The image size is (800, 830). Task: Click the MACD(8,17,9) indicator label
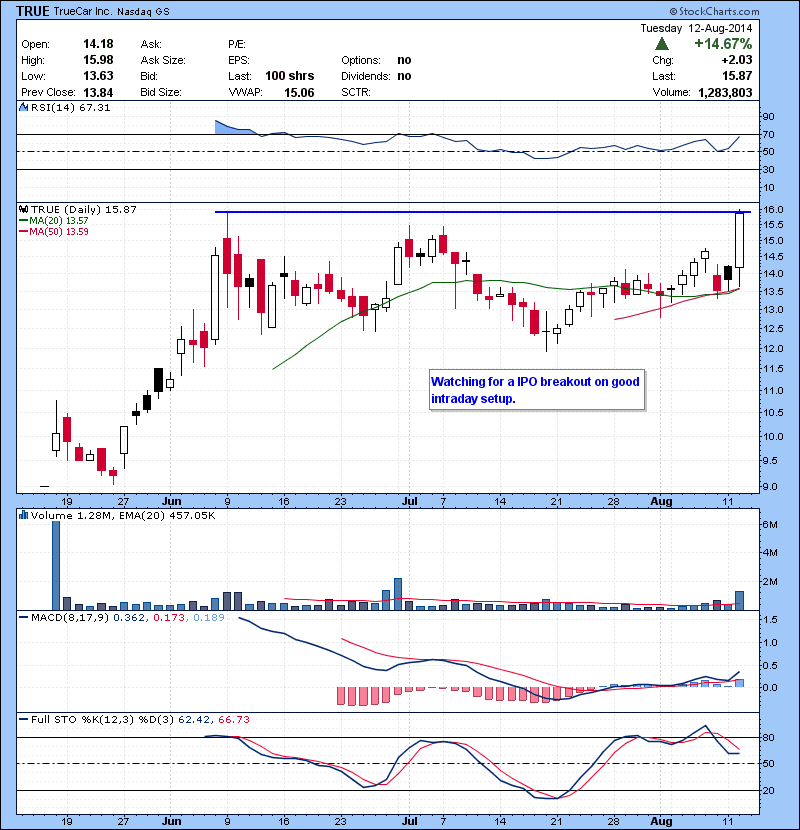pyautogui.click(x=69, y=617)
